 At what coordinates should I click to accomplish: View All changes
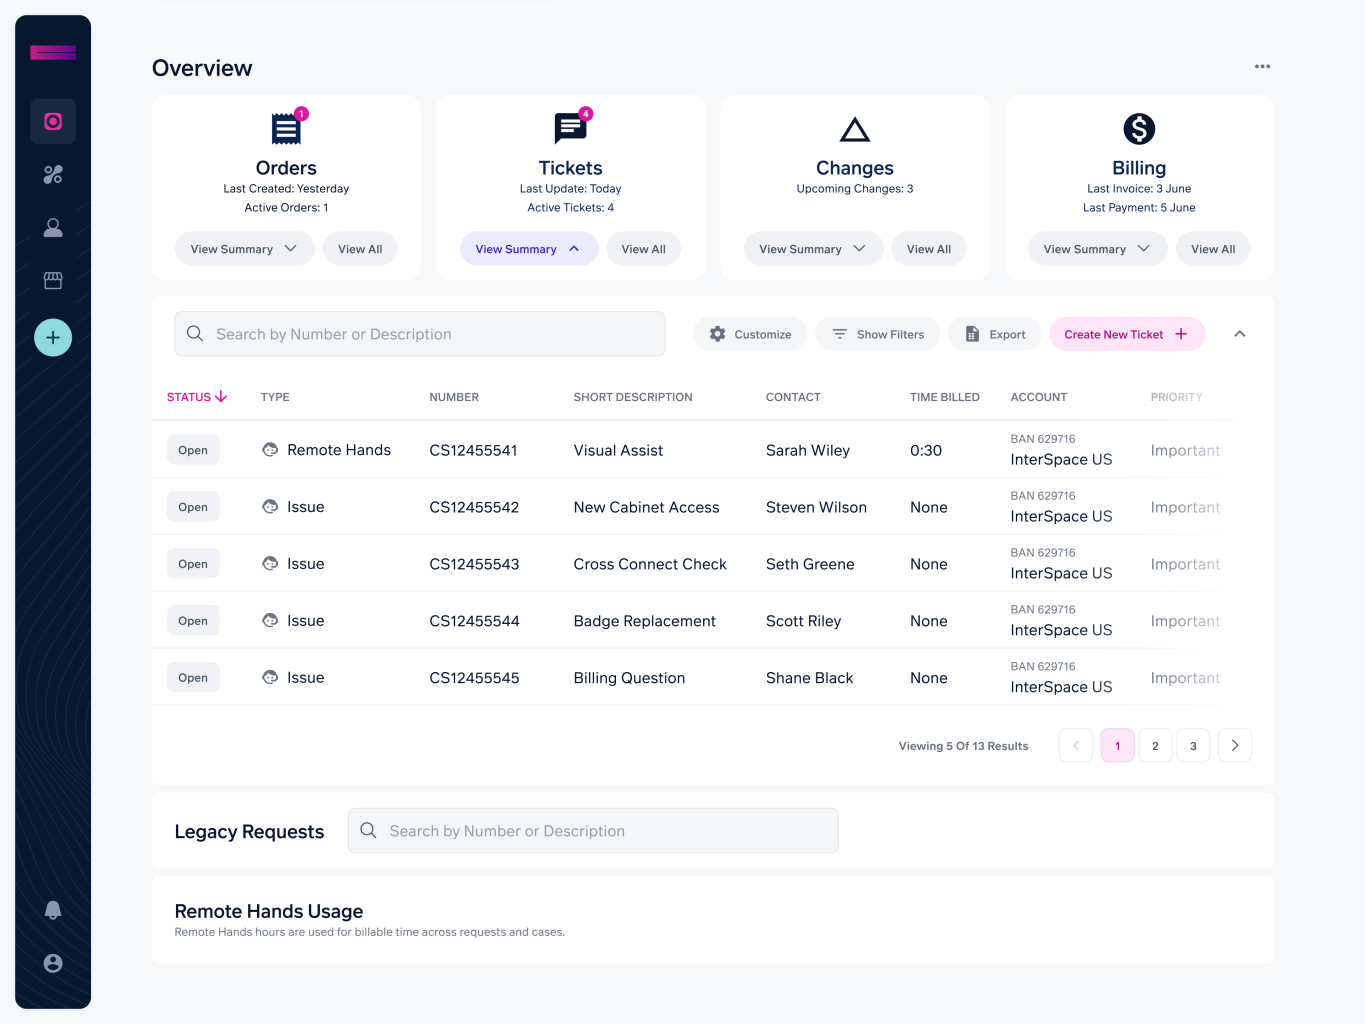[929, 249]
